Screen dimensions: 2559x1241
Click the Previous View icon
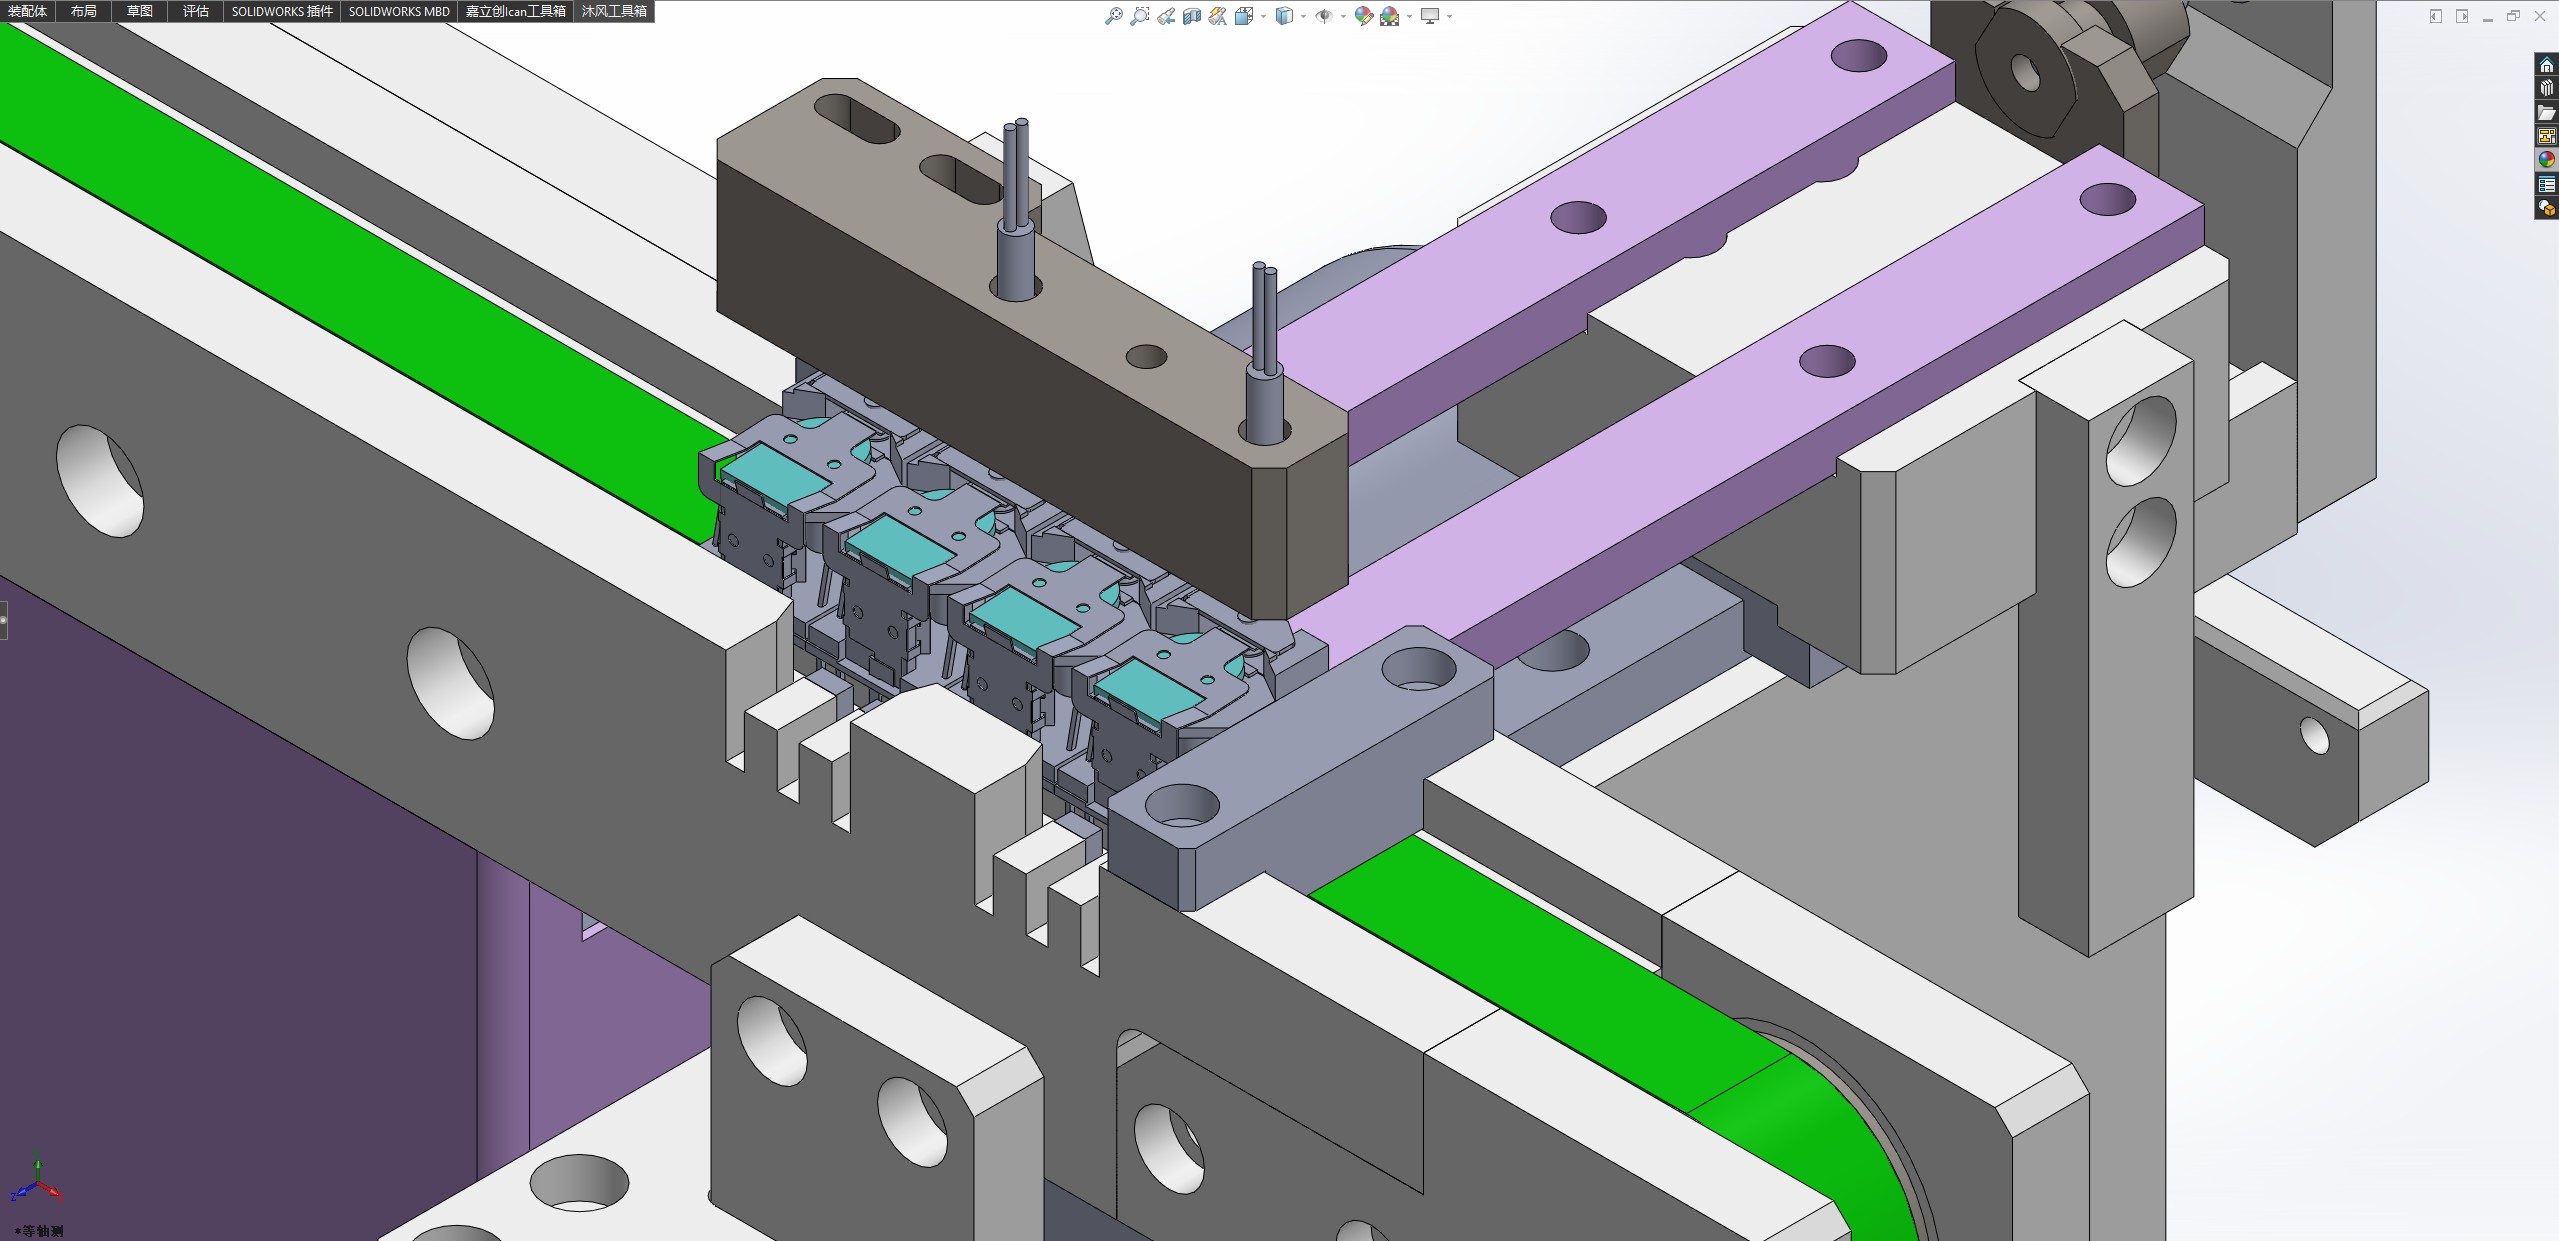click(x=1166, y=16)
